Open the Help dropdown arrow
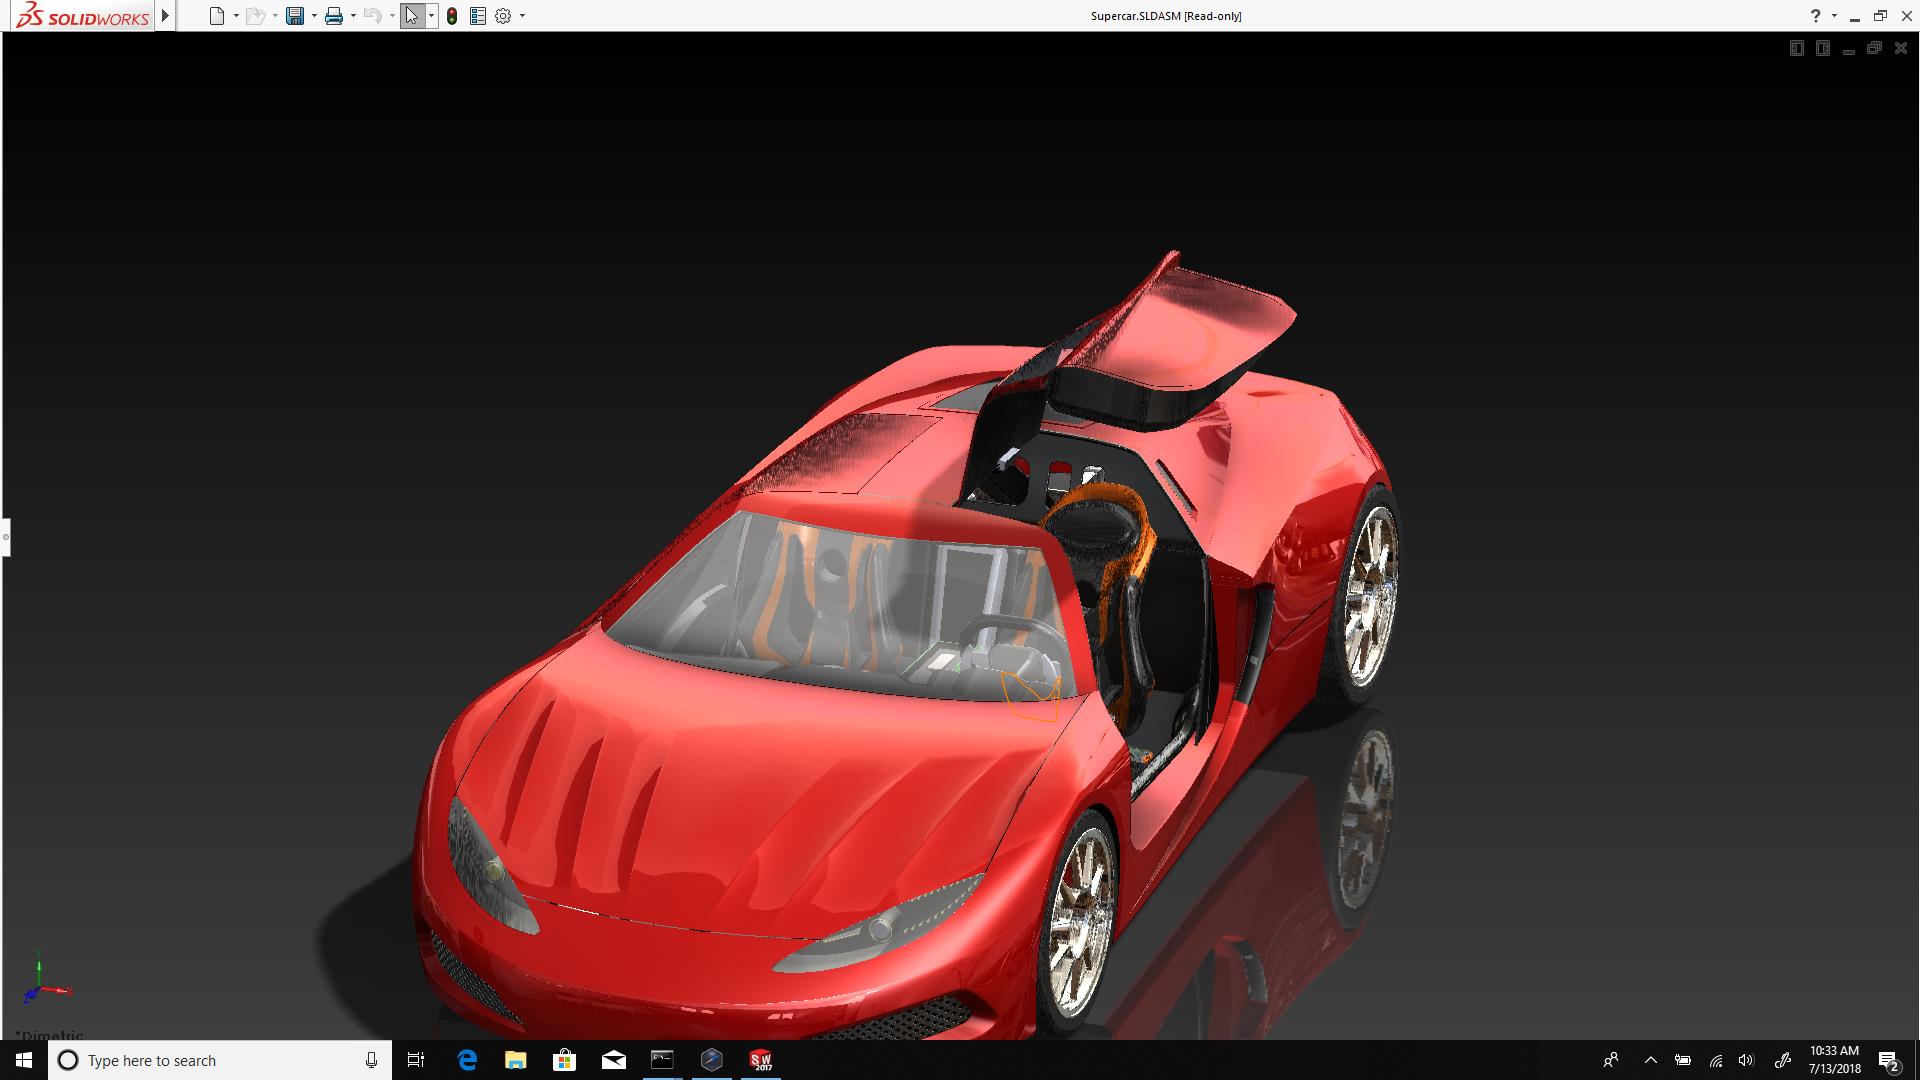 tap(1834, 16)
